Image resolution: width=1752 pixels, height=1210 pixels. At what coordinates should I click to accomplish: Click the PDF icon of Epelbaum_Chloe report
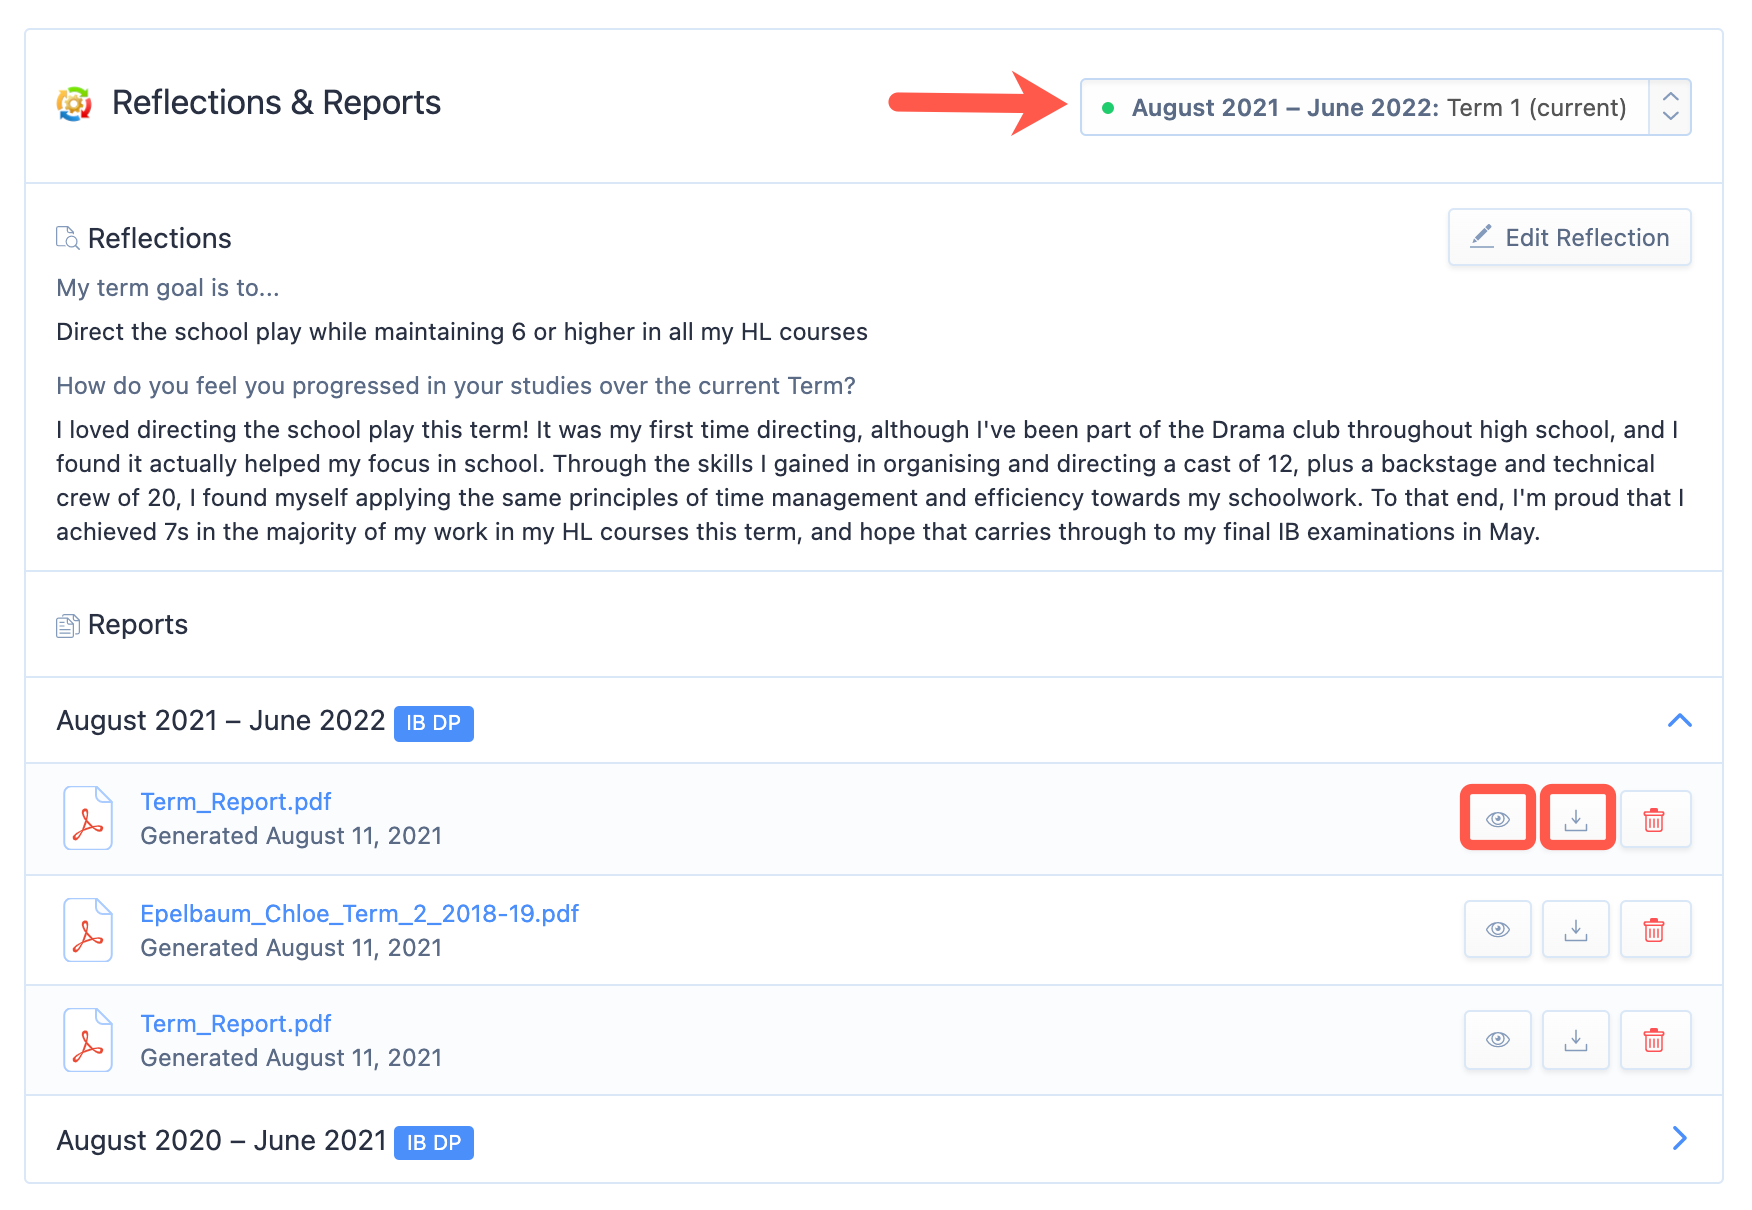[88, 930]
